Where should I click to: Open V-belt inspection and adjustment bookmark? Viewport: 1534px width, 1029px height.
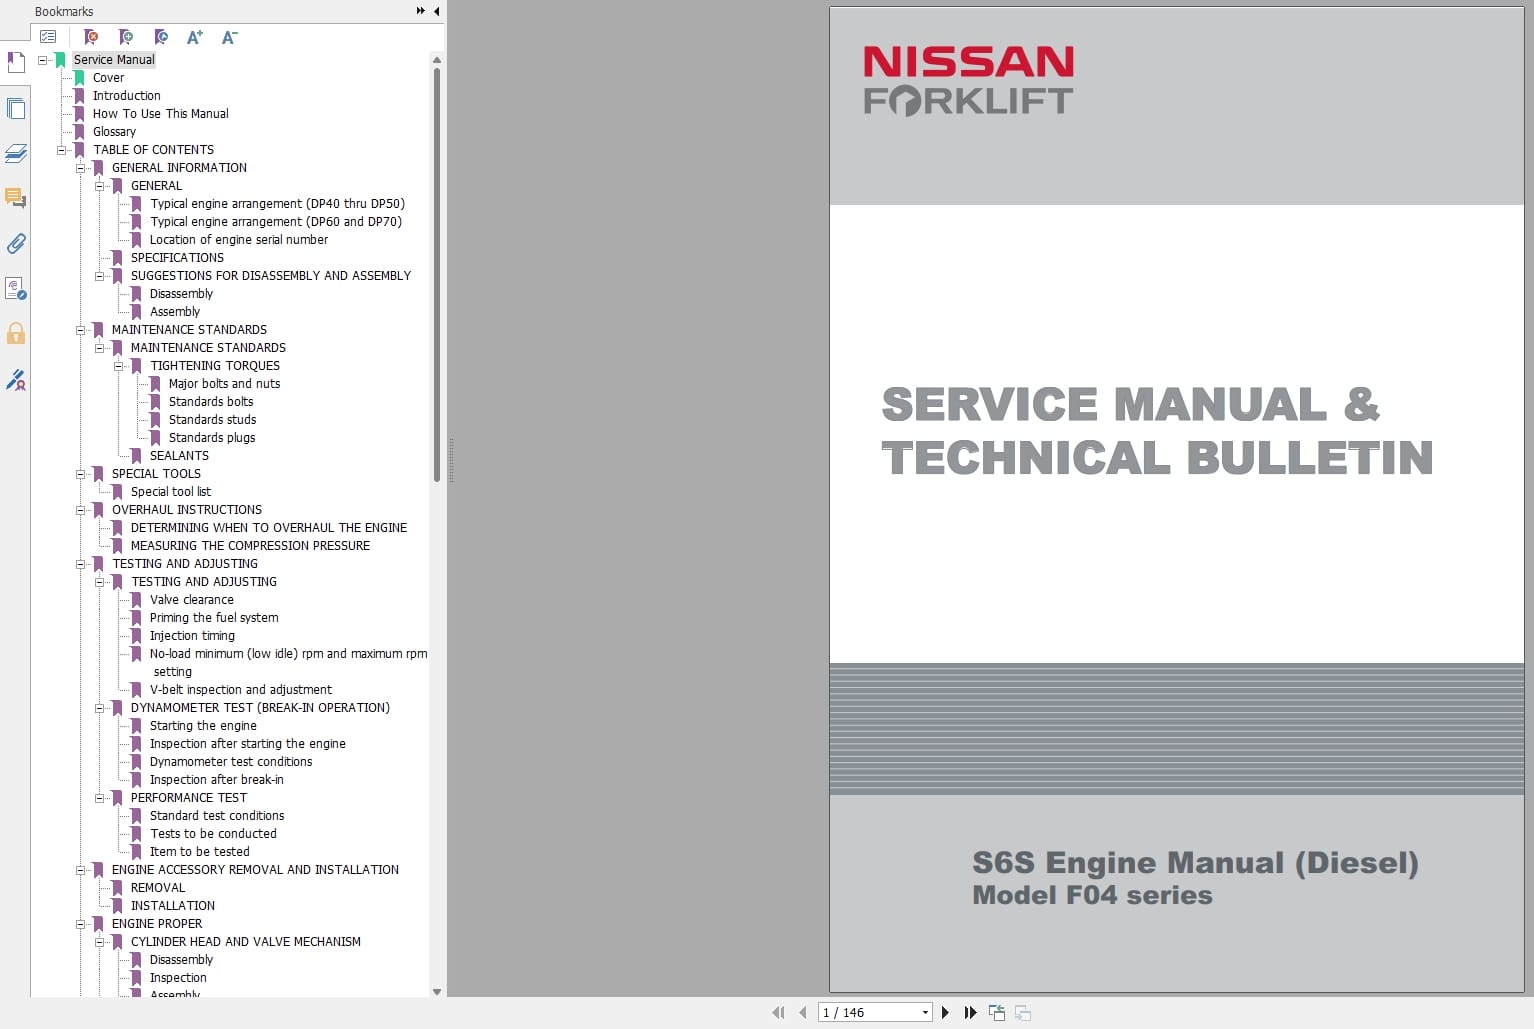240,690
